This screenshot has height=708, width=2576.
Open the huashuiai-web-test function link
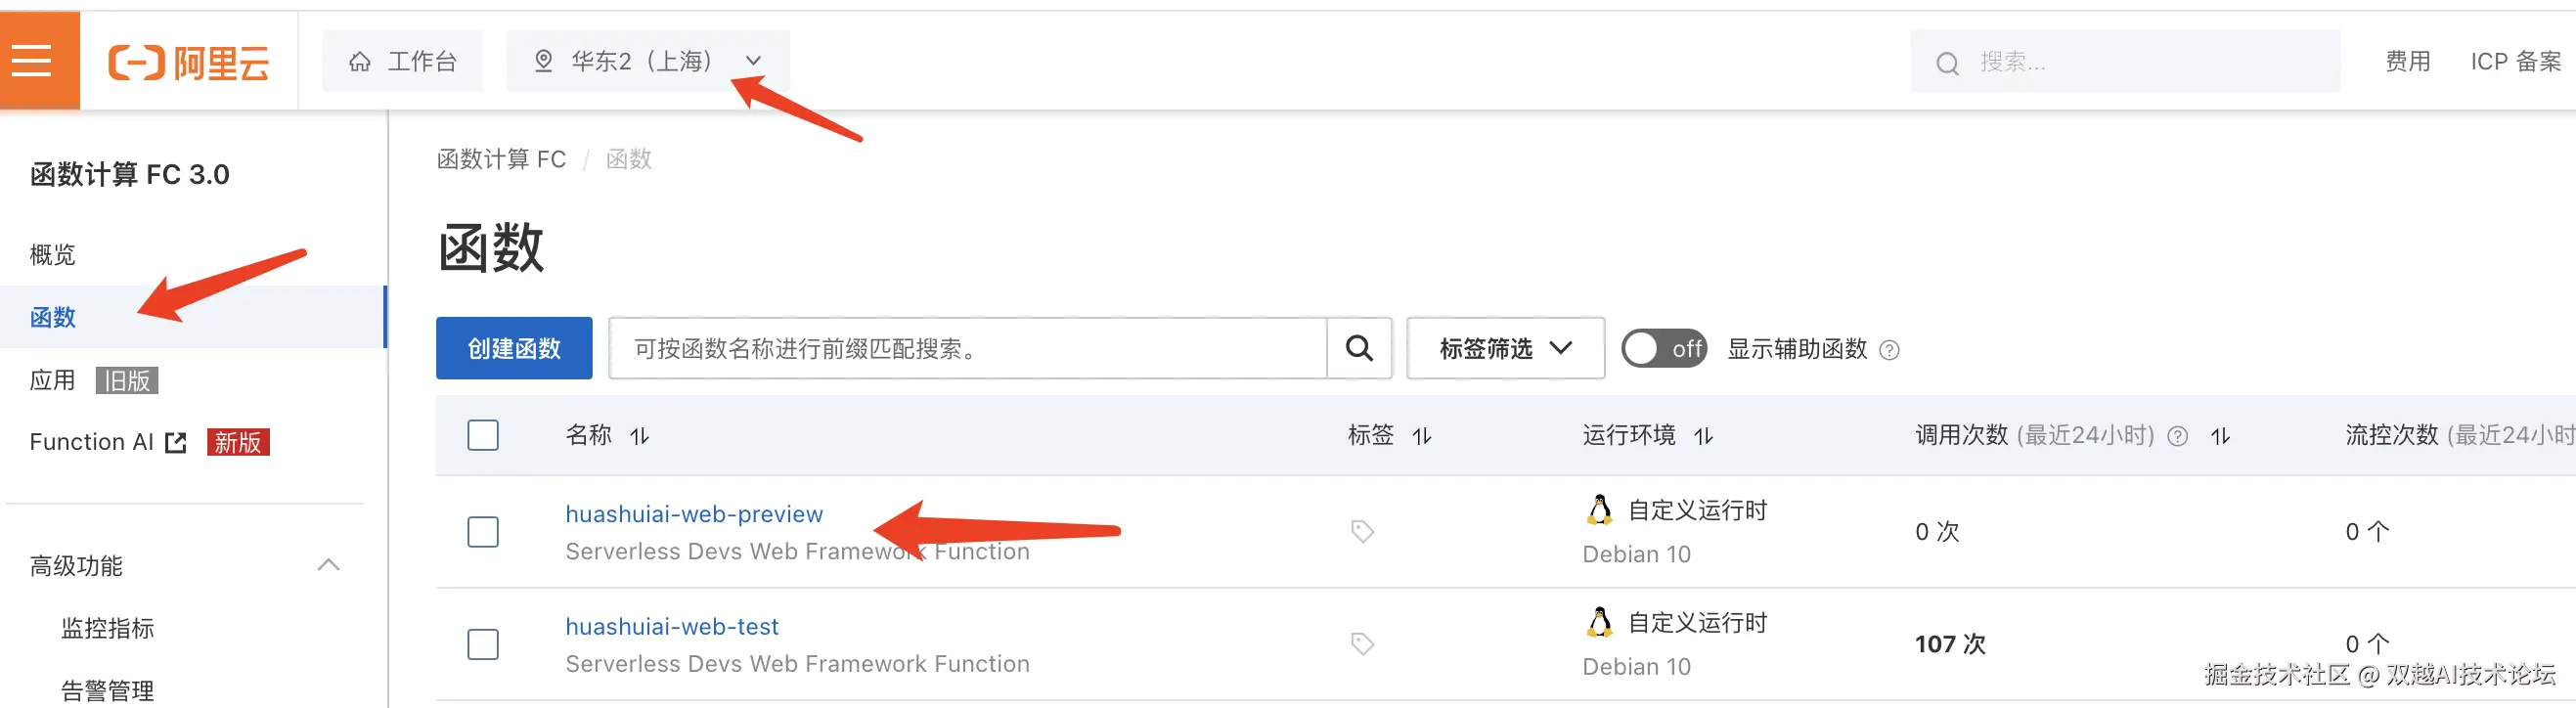(x=671, y=626)
